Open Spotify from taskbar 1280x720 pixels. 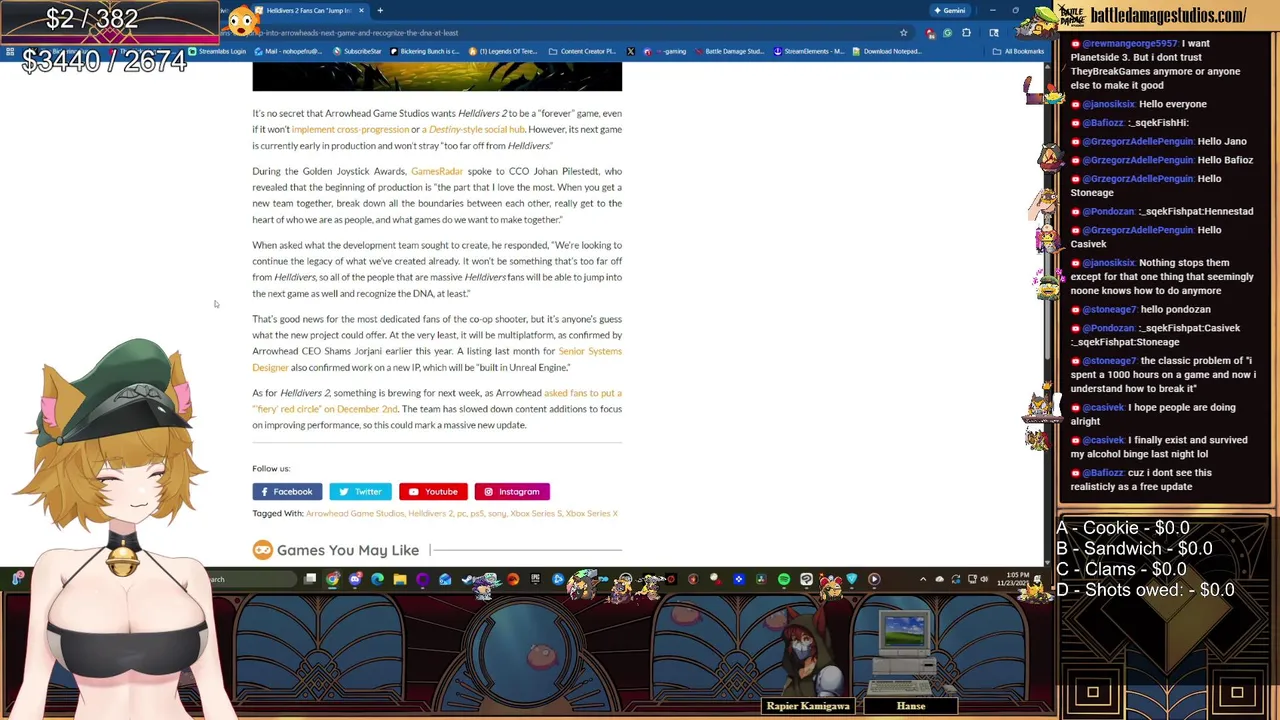(x=783, y=579)
